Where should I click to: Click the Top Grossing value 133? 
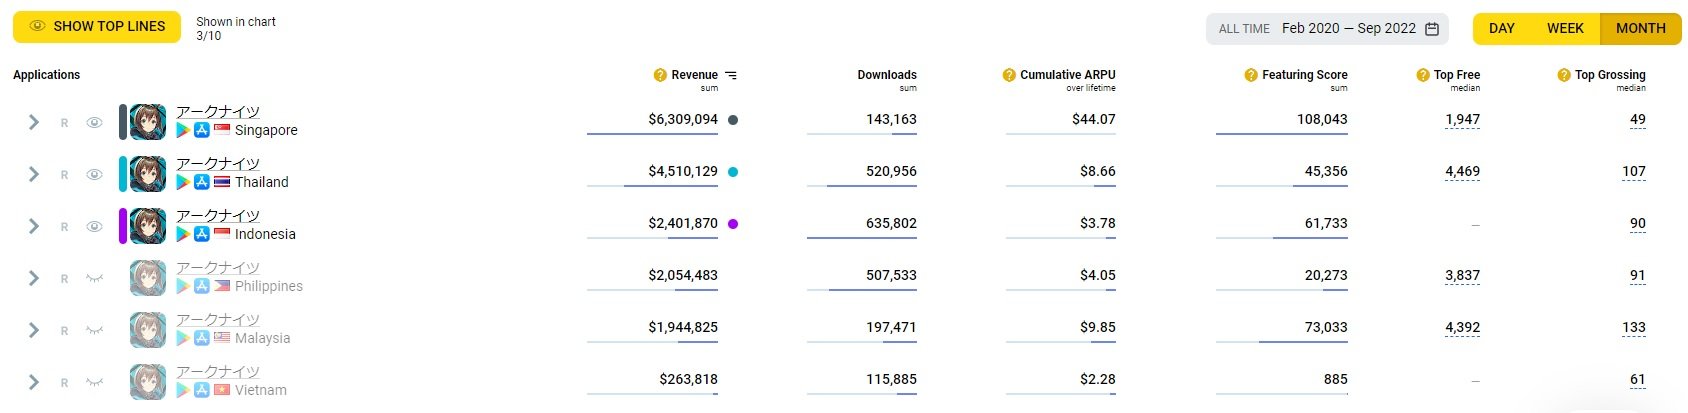click(x=1634, y=328)
